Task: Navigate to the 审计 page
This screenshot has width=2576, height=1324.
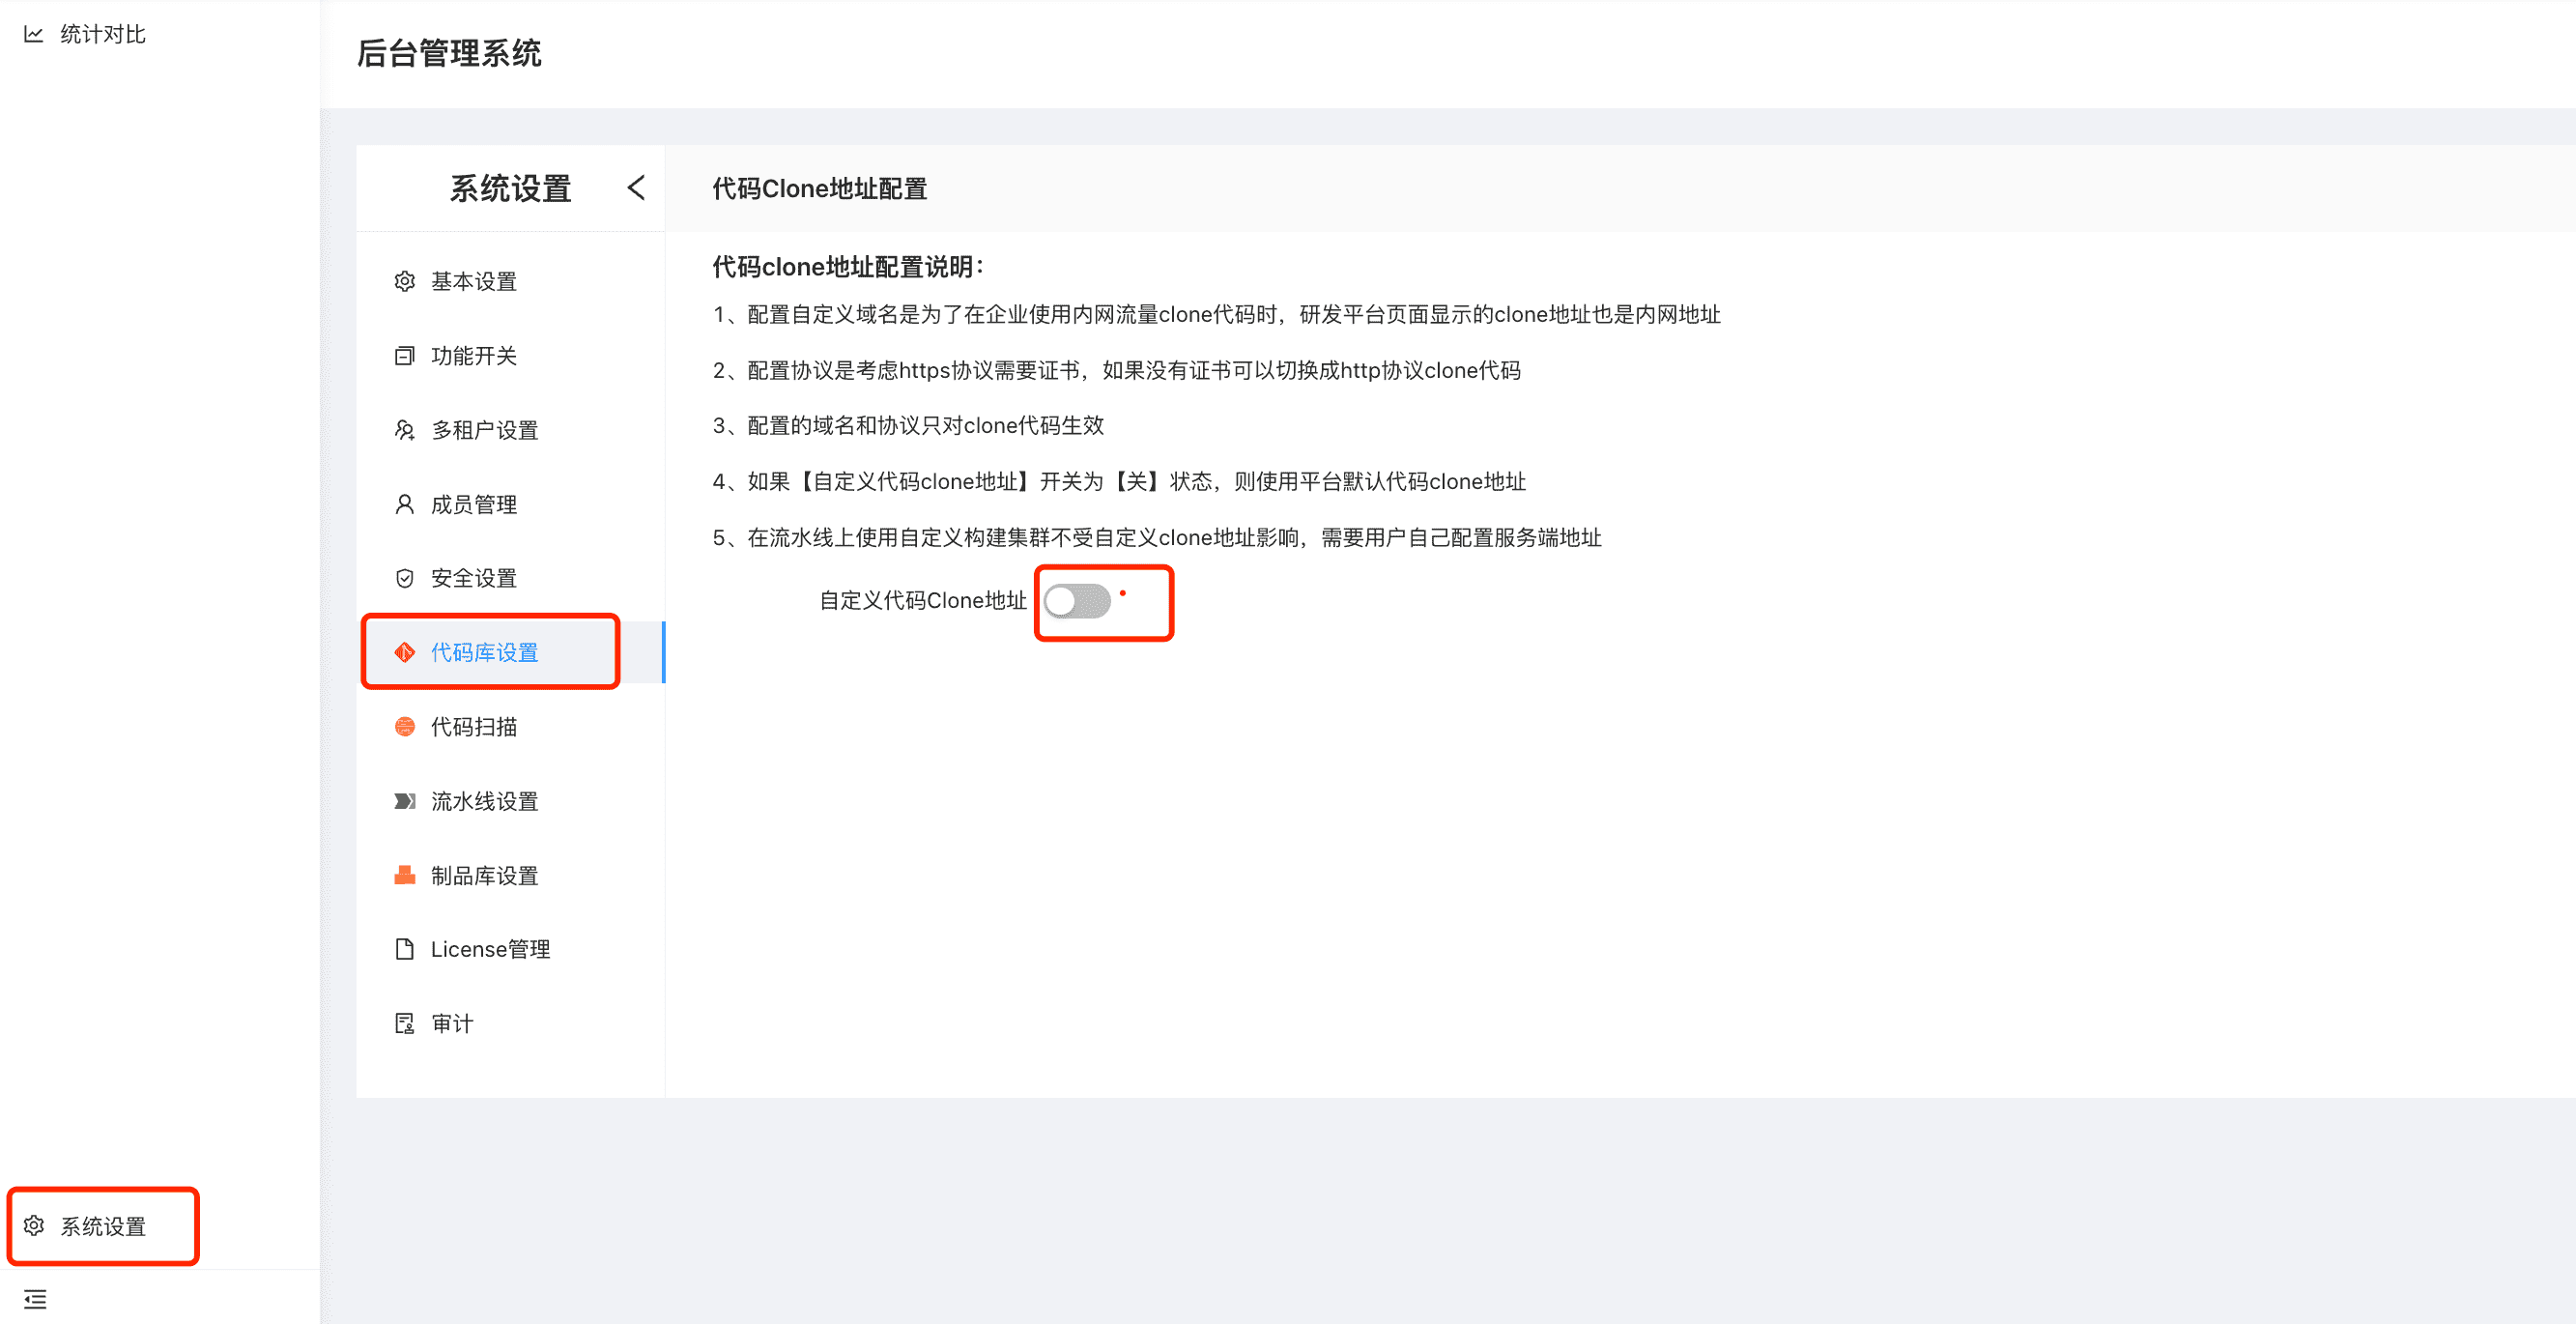Action: click(450, 1022)
